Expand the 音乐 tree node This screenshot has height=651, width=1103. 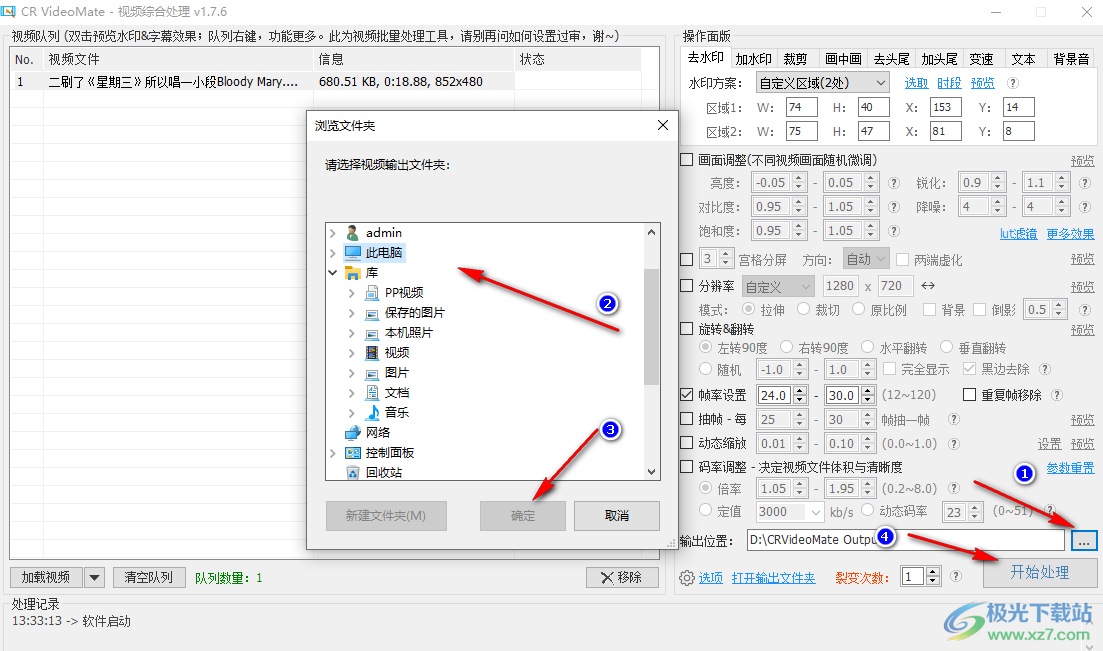352,412
